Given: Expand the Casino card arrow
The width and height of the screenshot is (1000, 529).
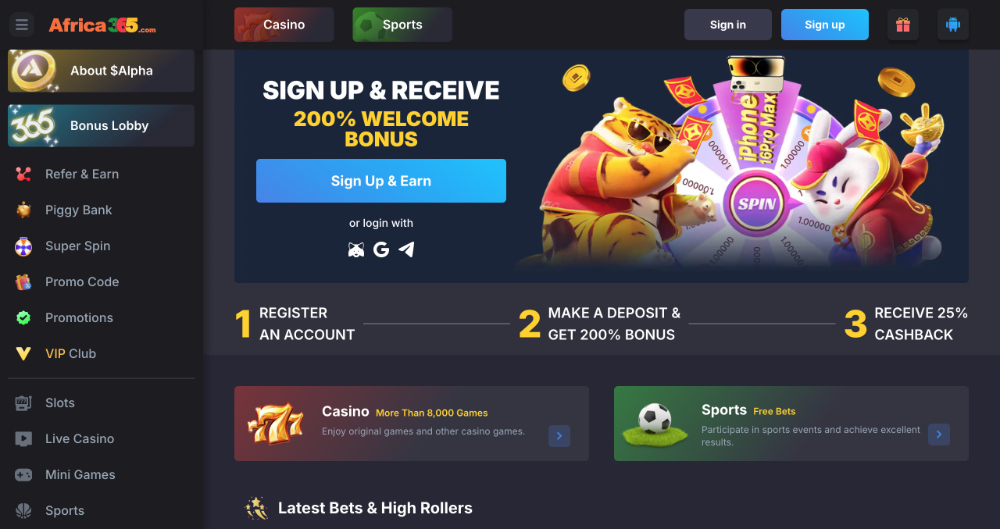Looking at the screenshot, I should tap(559, 436).
